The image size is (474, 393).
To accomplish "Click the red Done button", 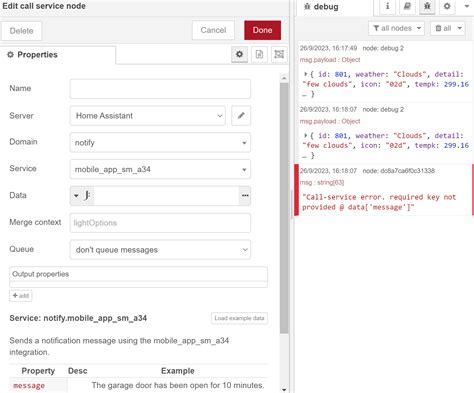I will (262, 30).
